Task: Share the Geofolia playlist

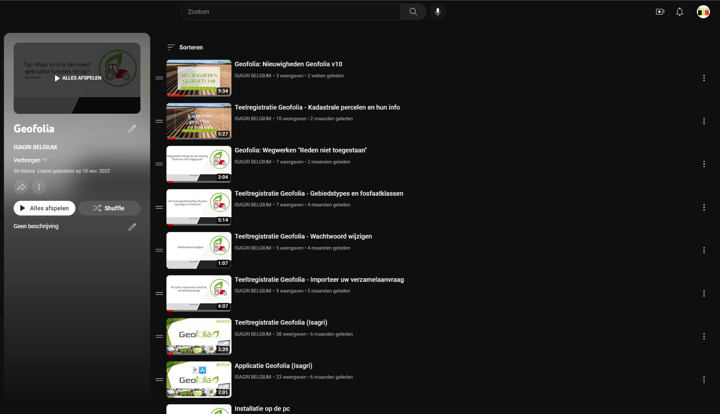Action: (21, 187)
